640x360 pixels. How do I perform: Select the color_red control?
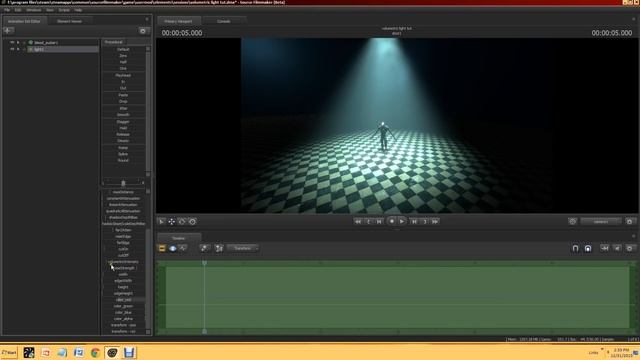123,300
